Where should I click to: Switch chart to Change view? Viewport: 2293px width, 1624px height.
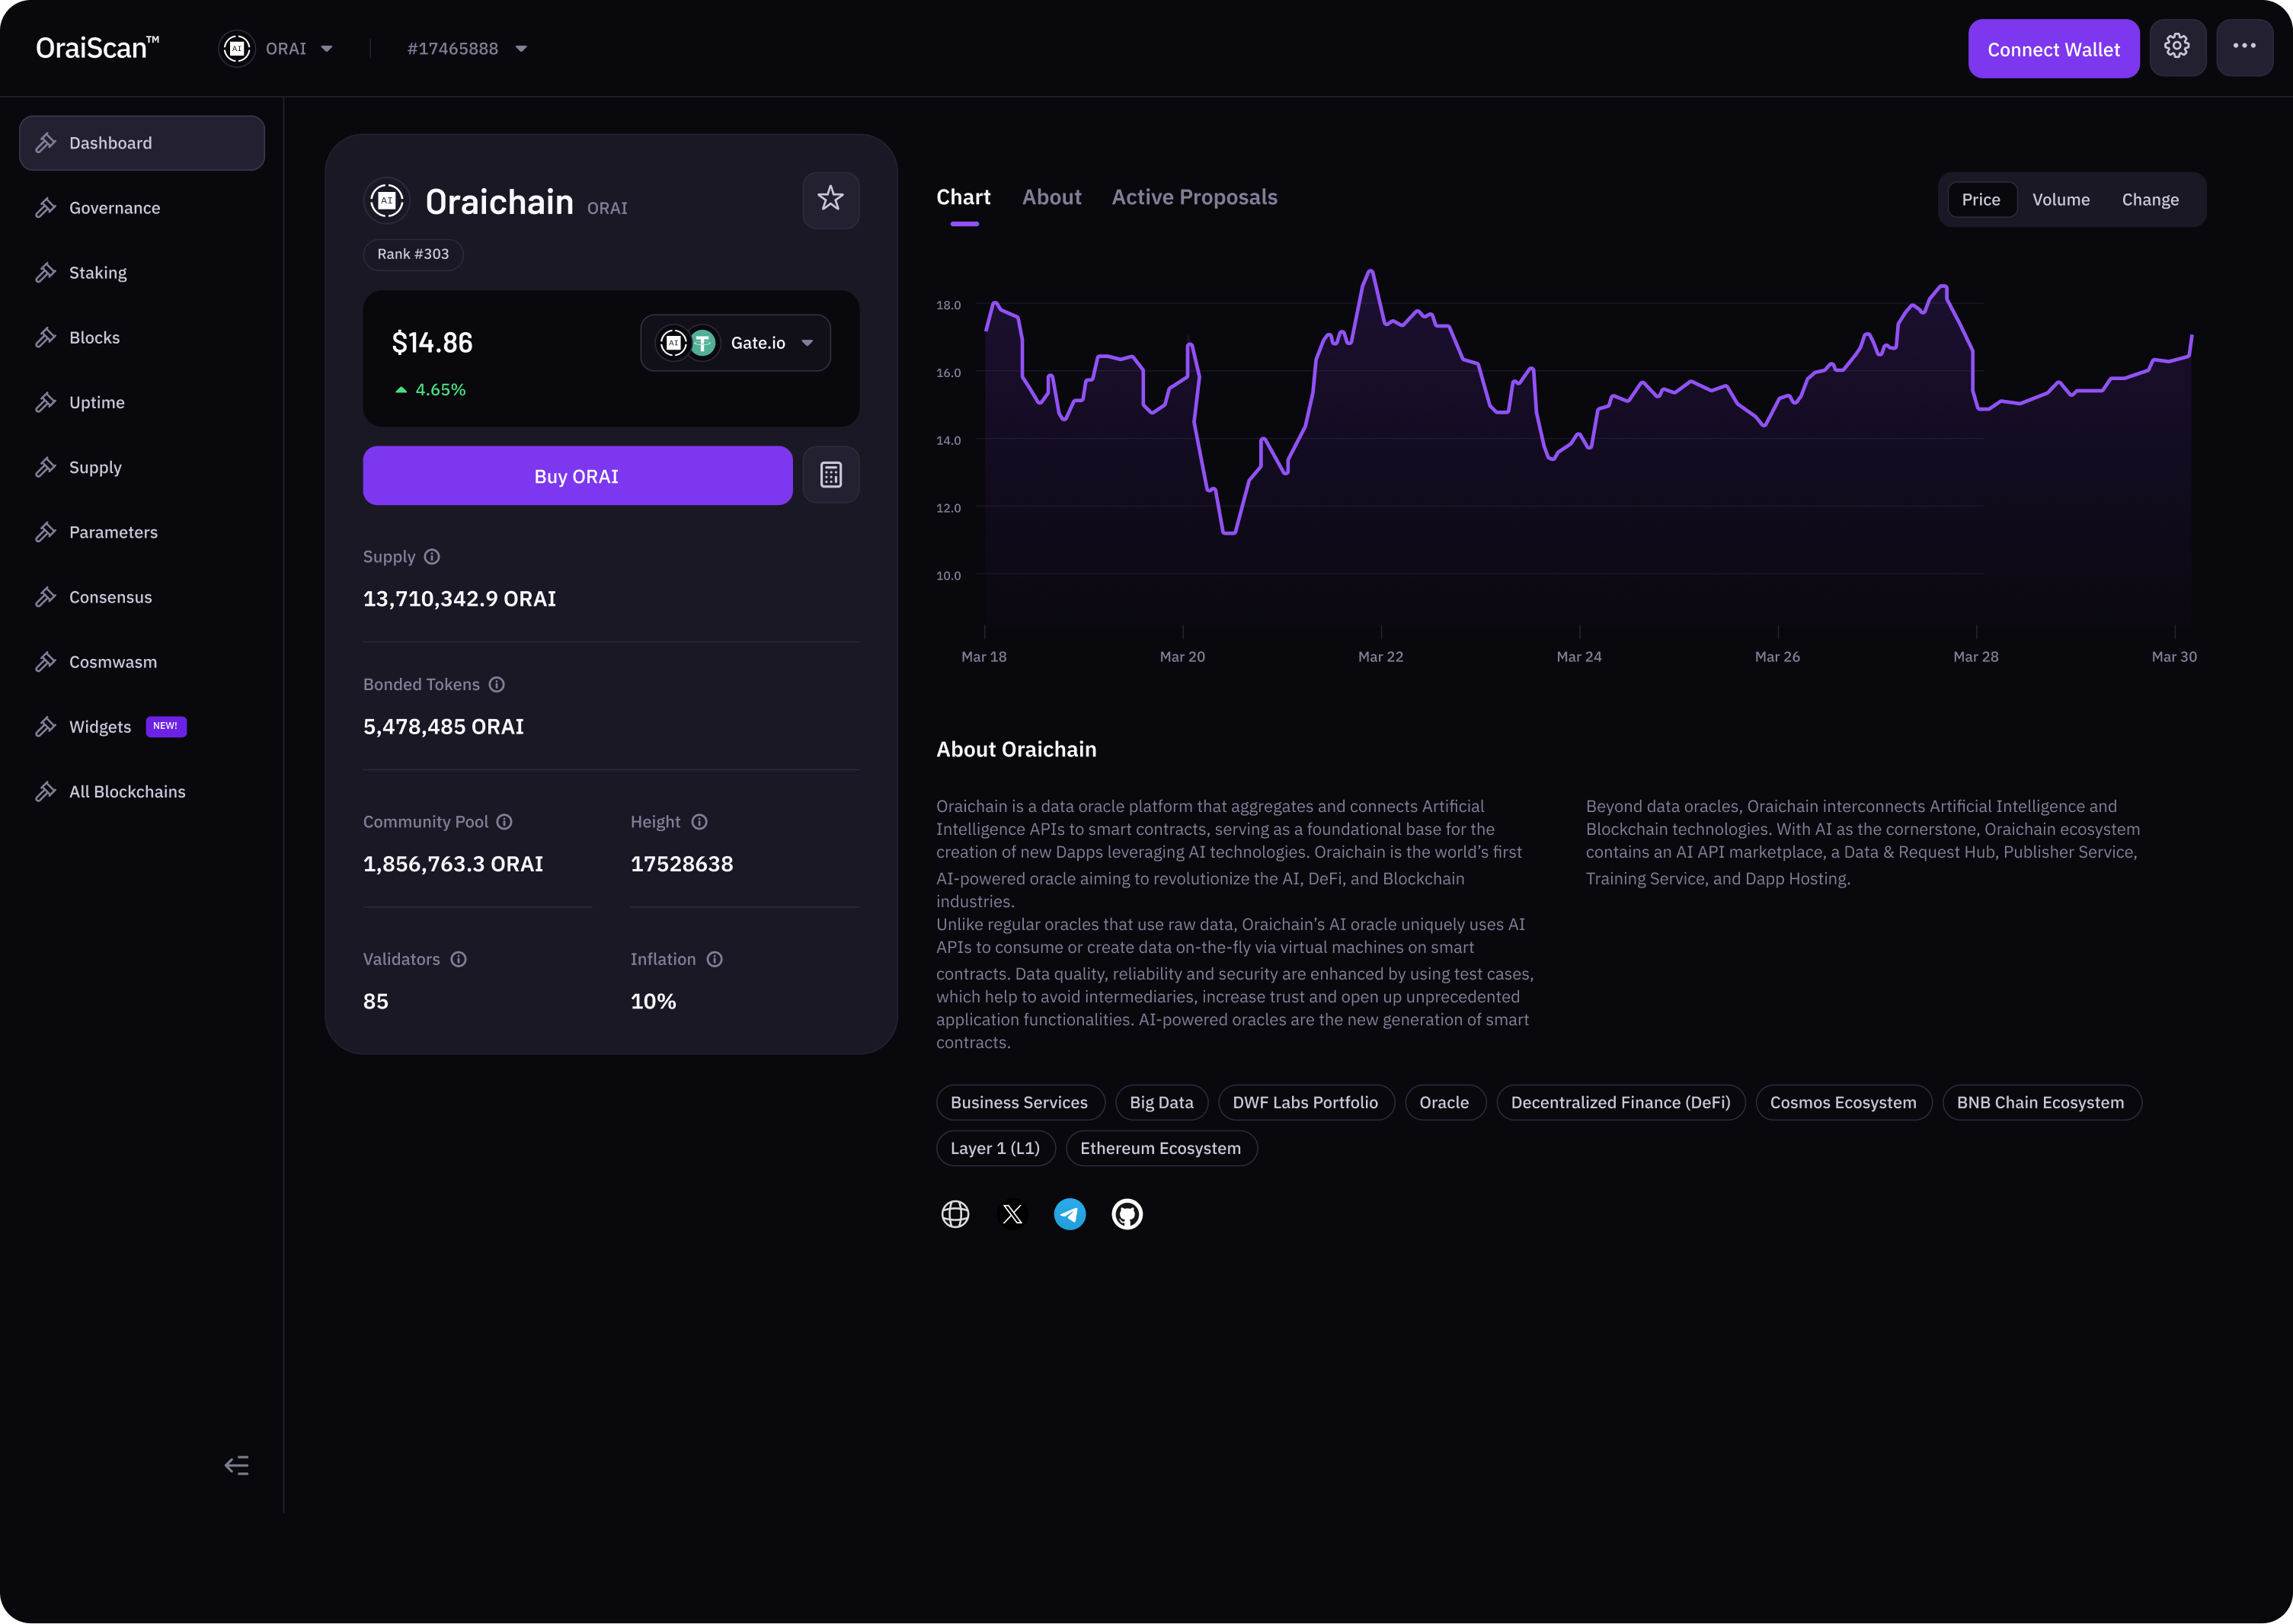point(2150,200)
